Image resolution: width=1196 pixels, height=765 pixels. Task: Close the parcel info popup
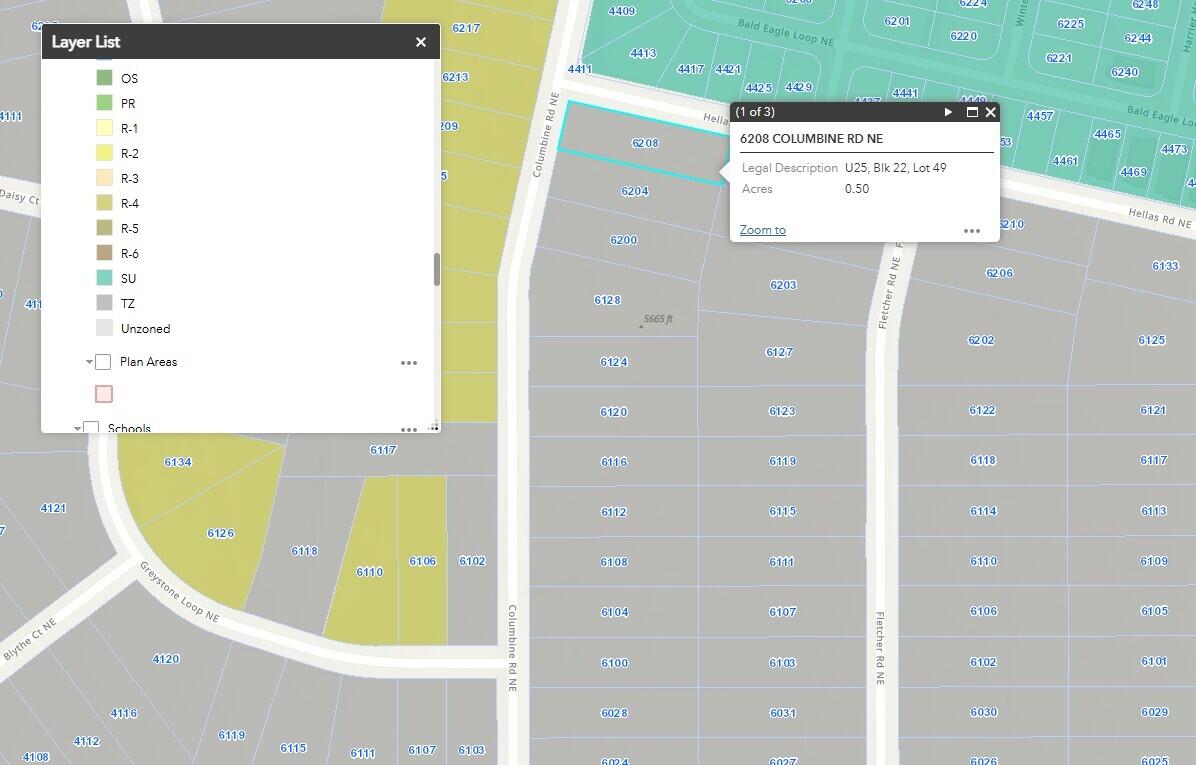(990, 112)
